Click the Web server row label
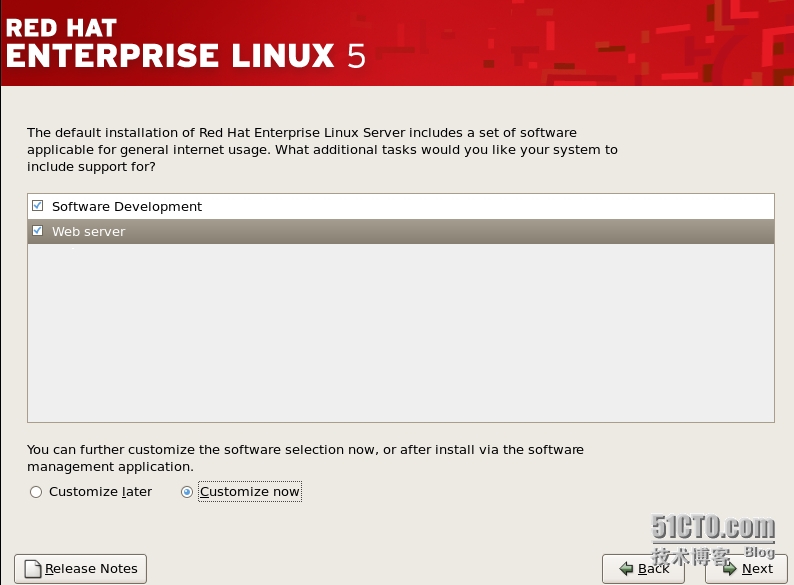This screenshot has width=794, height=585. (89, 231)
